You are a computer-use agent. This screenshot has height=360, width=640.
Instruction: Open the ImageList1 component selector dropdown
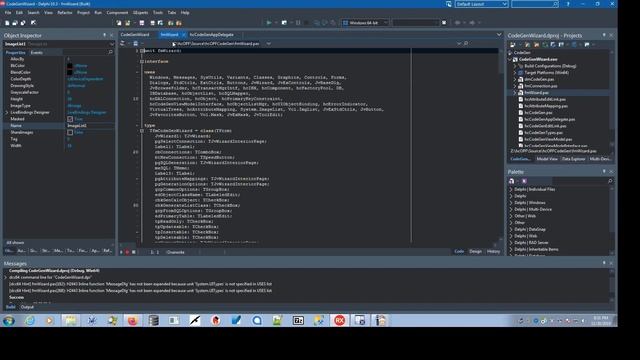click(111, 44)
